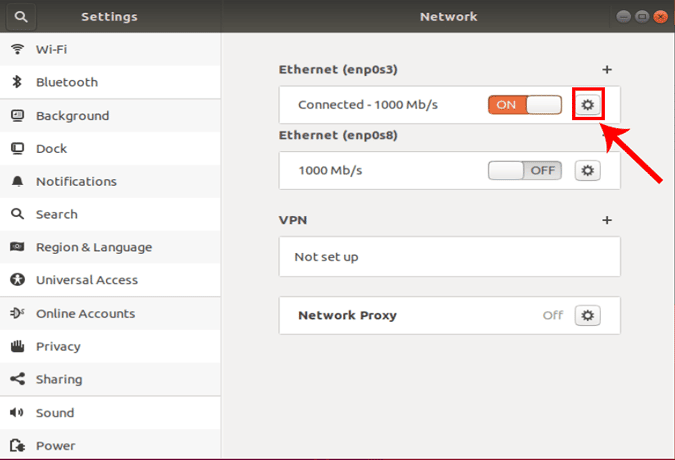Viewport: 675px width, 460px height.
Task: Go to Region & Language settings
Action: pyautogui.click(x=94, y=247)
